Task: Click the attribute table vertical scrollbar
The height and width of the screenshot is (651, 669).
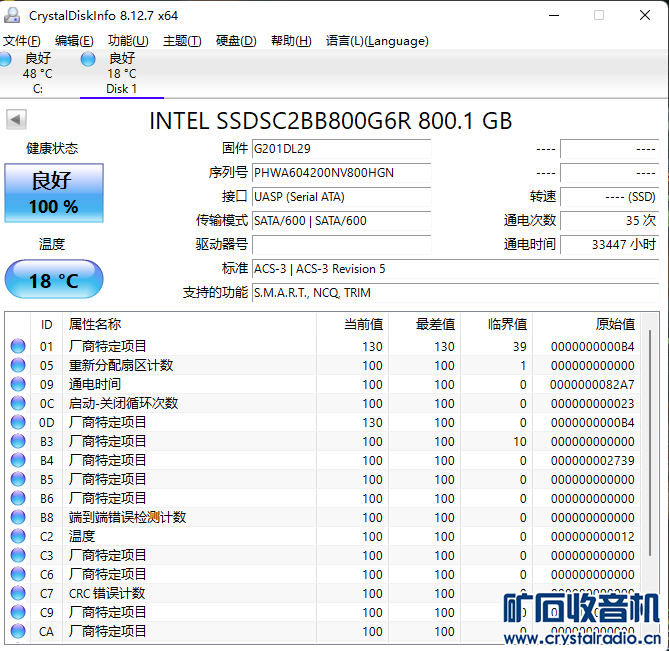Action: click(650, 444)
